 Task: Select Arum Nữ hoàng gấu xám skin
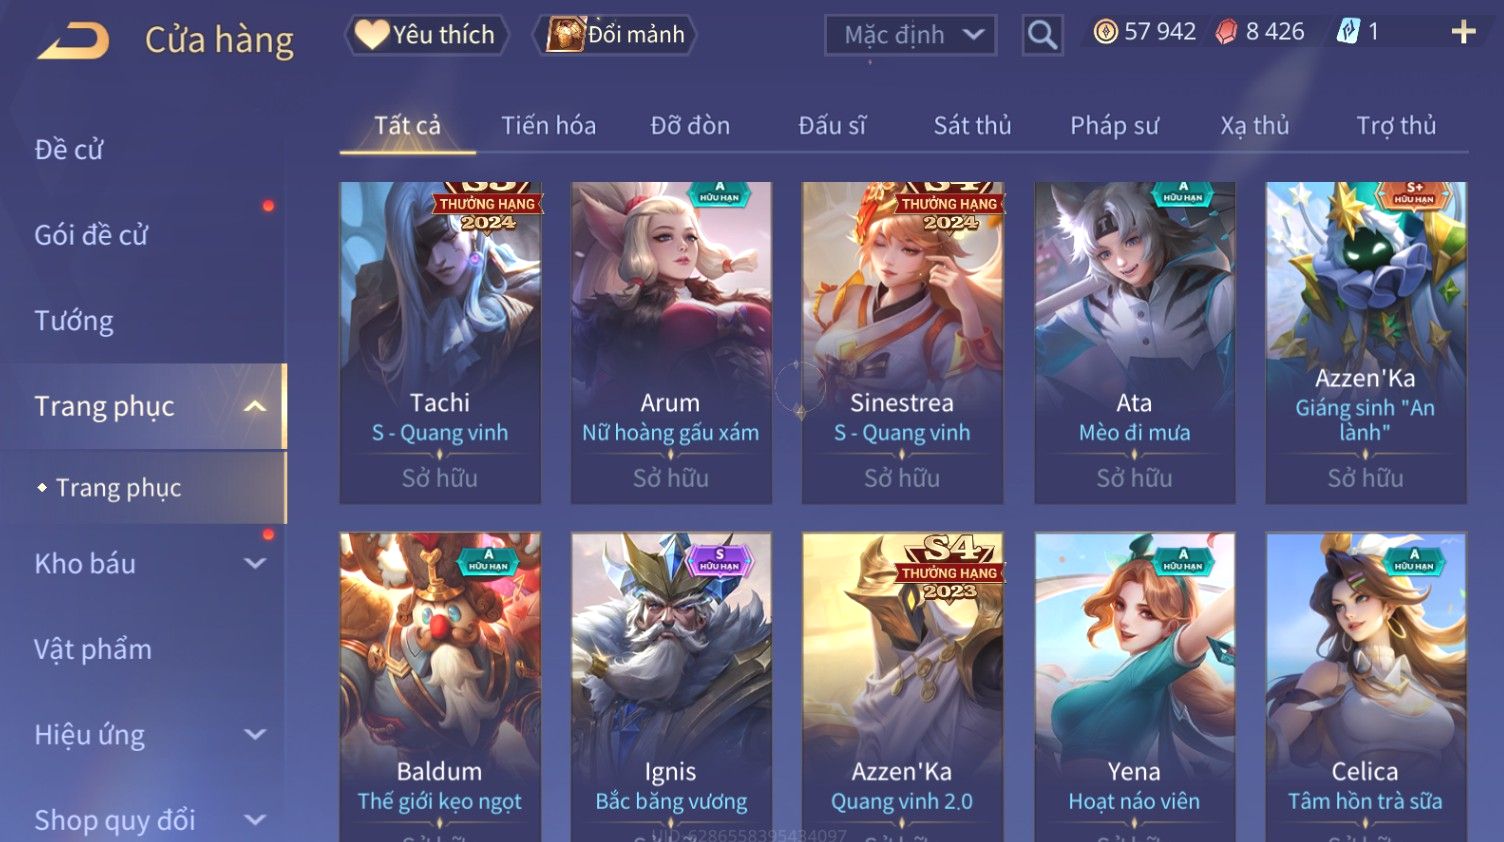pyautogui.click(x=671, y=343)
